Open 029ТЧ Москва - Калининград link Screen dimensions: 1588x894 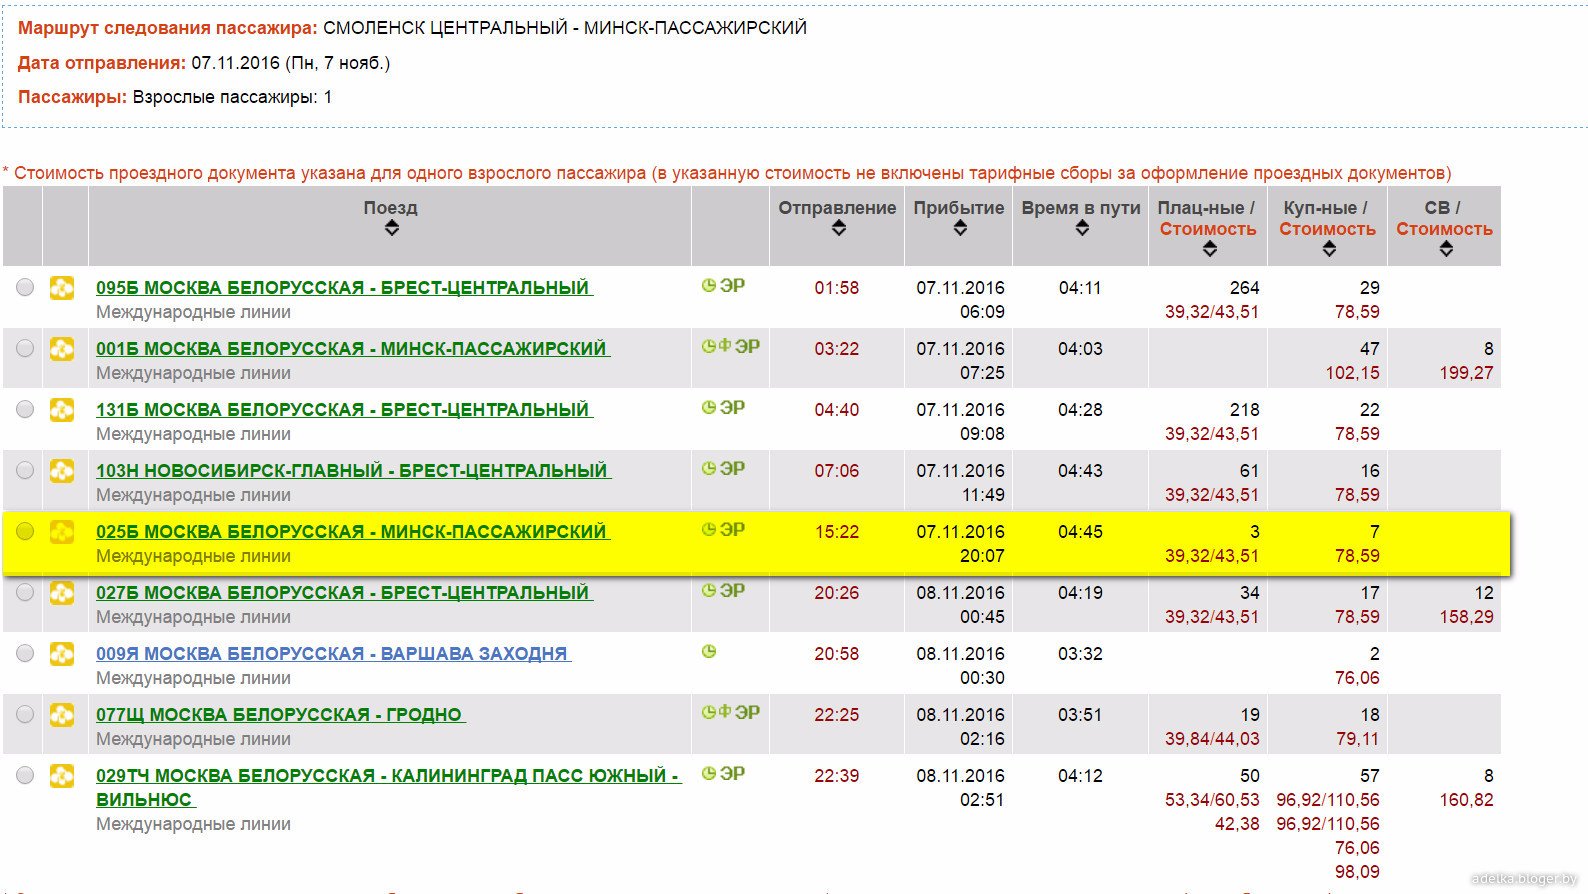(388, 788)
